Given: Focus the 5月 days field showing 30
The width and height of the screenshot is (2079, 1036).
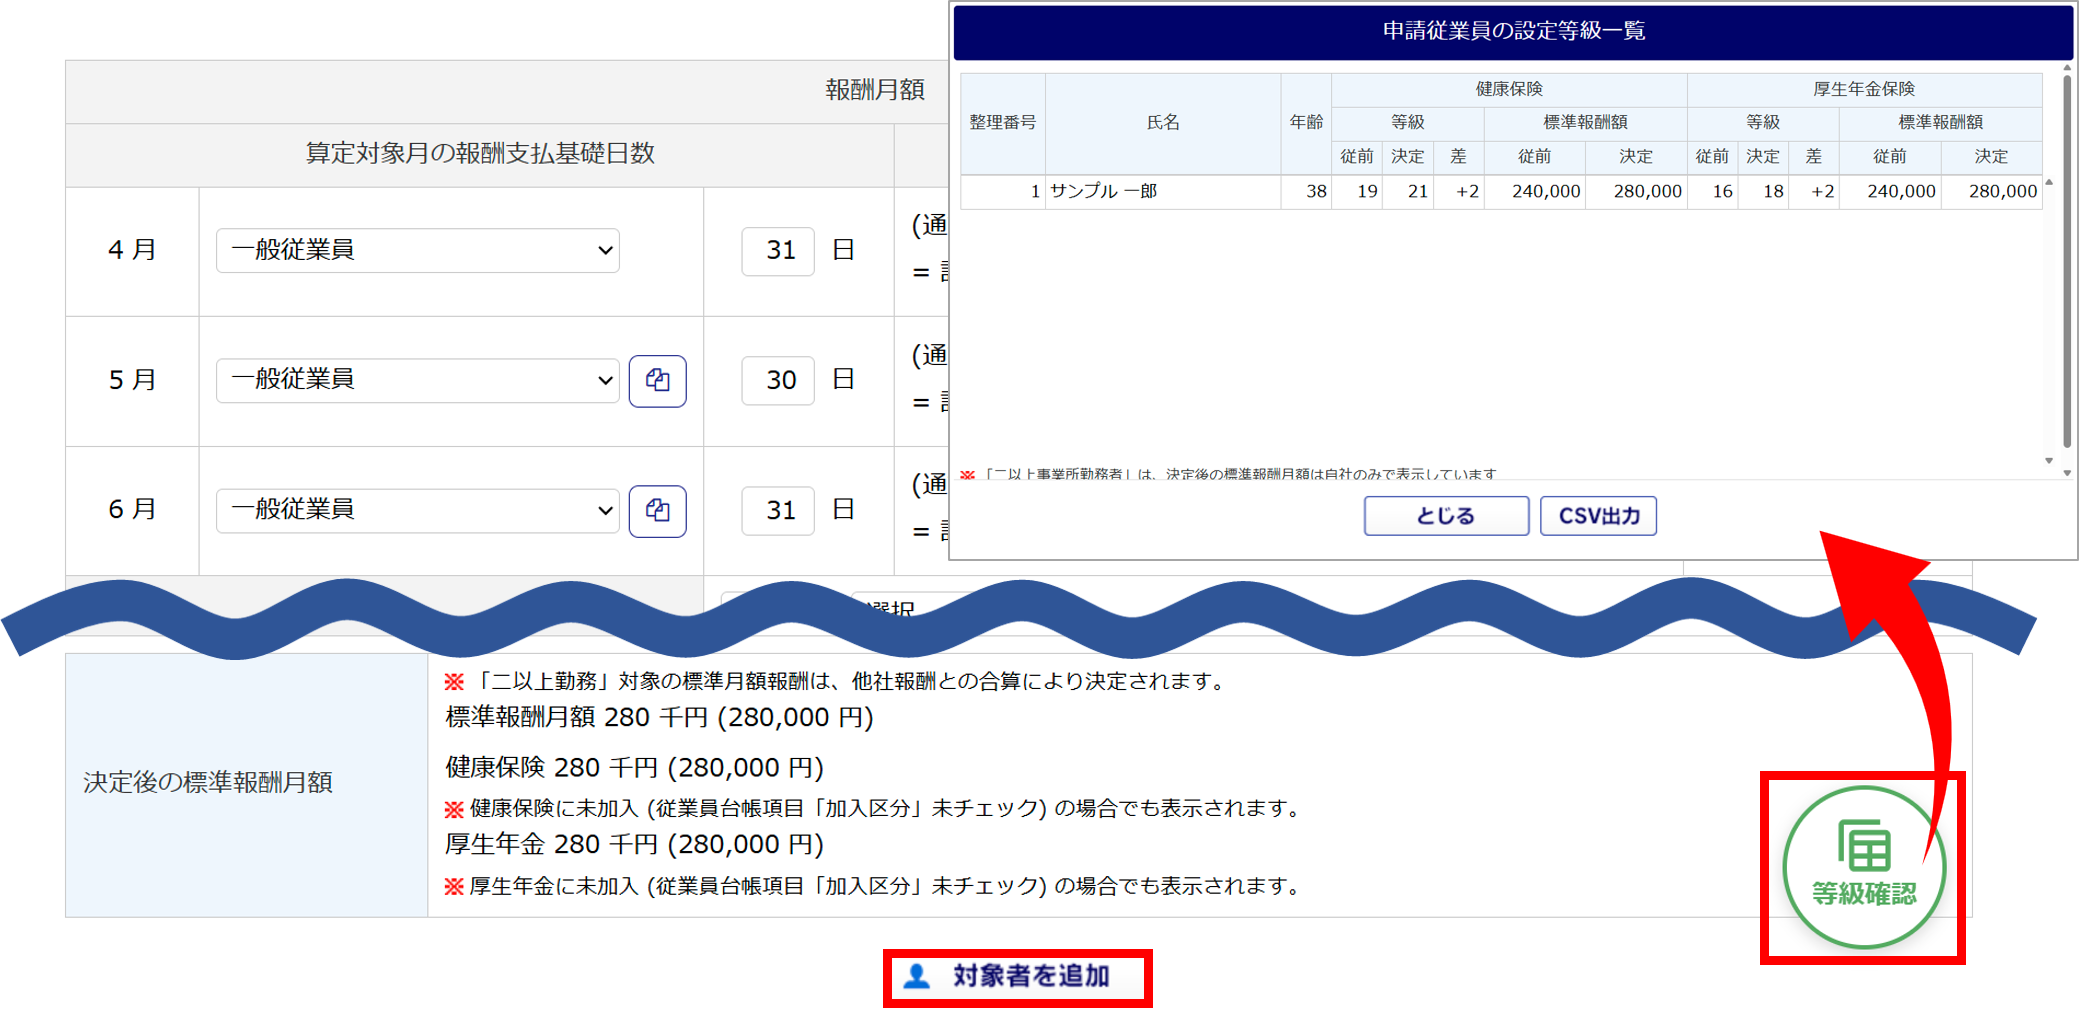Looking at the screenshot, I should (778, 381).
